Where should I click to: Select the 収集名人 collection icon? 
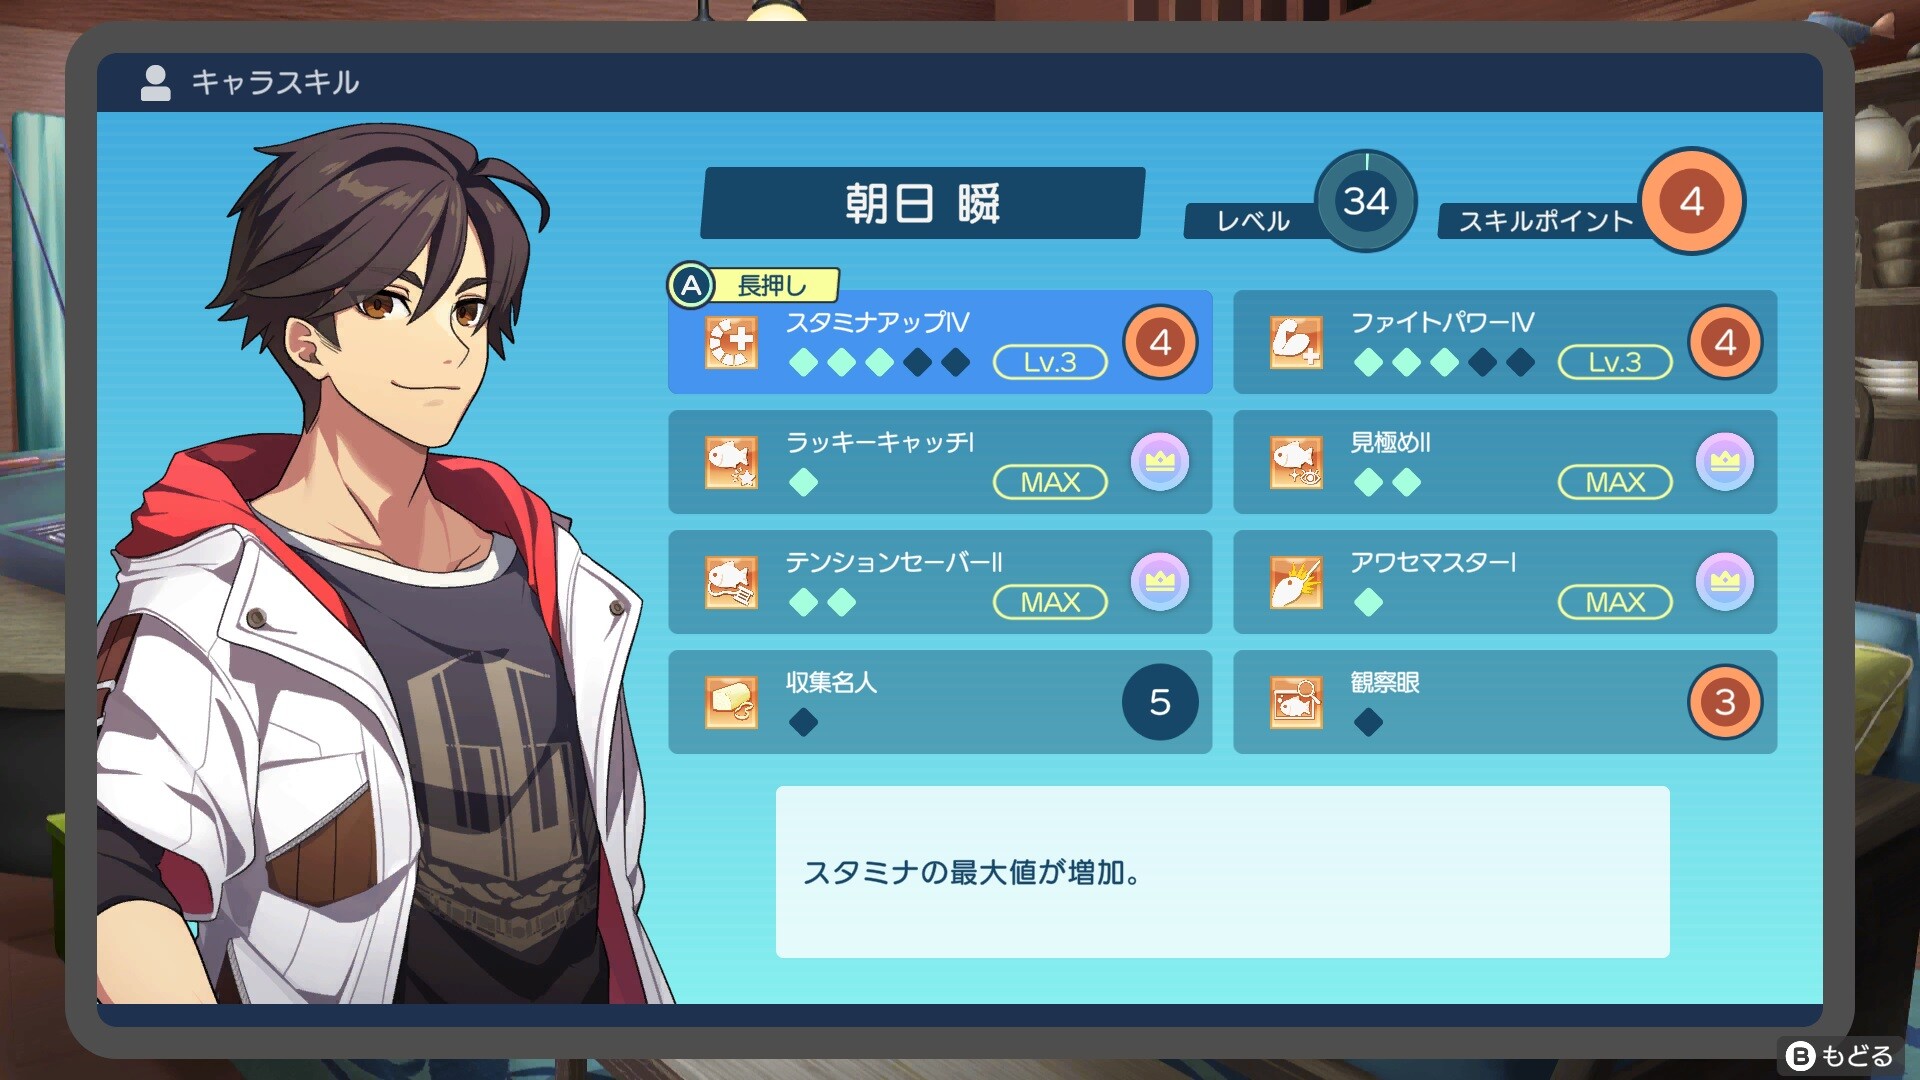(x=731, y=702)
